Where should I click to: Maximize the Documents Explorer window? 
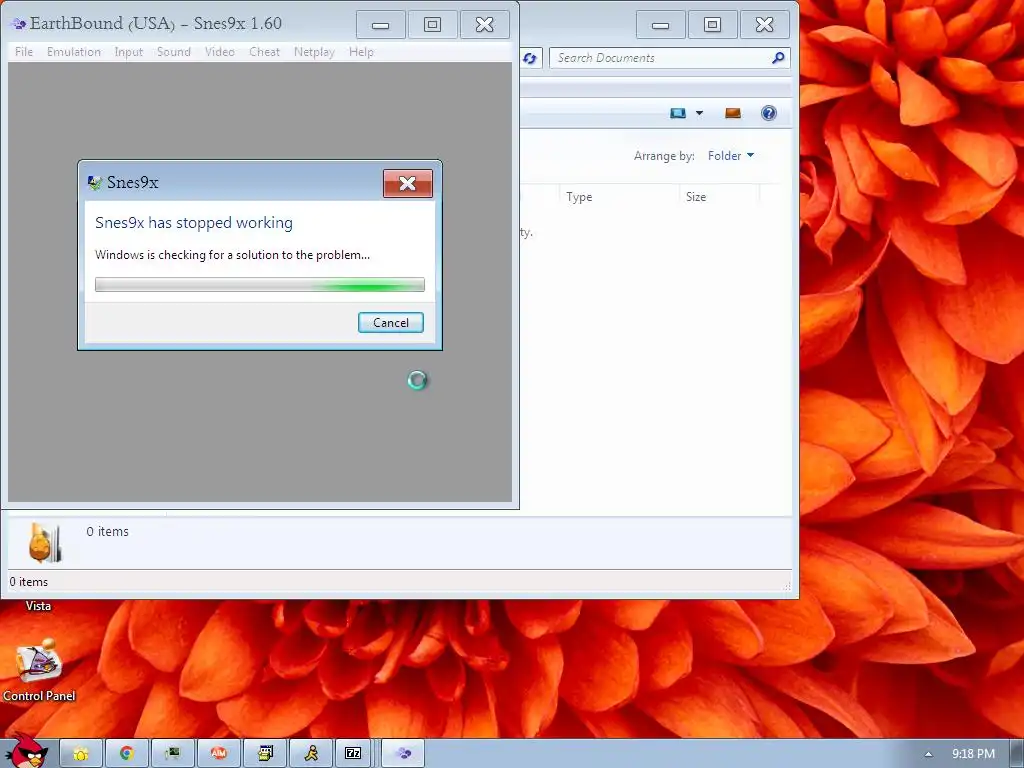pos(712,25)
